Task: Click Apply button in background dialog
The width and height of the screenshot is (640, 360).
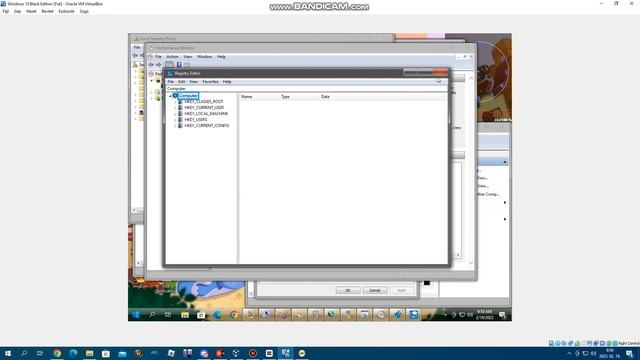Action: point(402,290)
